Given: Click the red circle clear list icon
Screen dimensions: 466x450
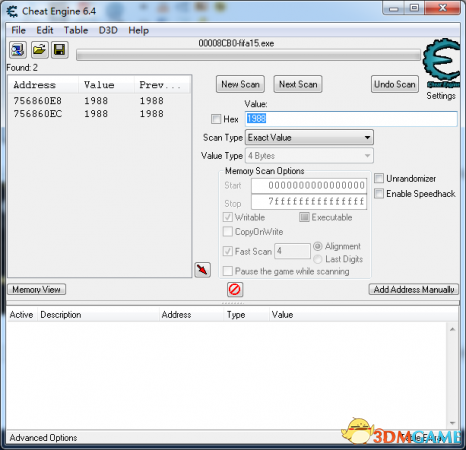Looking at the screenshot, I should [x=235, y=289].
